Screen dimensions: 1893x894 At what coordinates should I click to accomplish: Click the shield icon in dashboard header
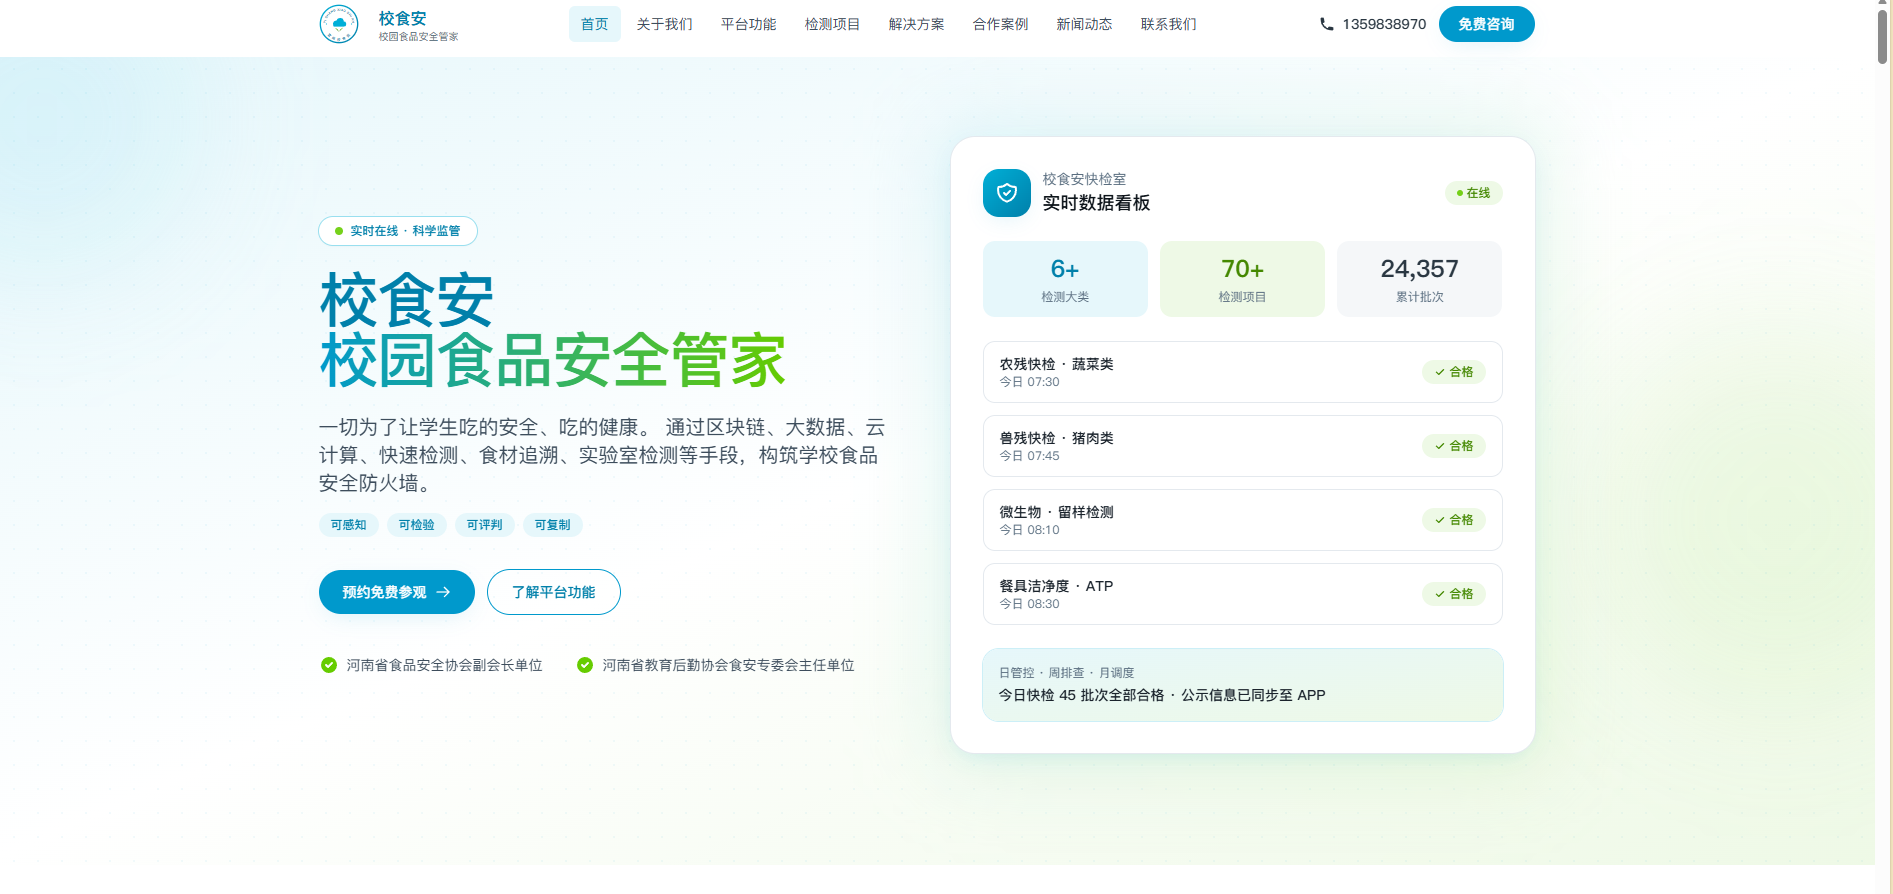[1007, 193]
